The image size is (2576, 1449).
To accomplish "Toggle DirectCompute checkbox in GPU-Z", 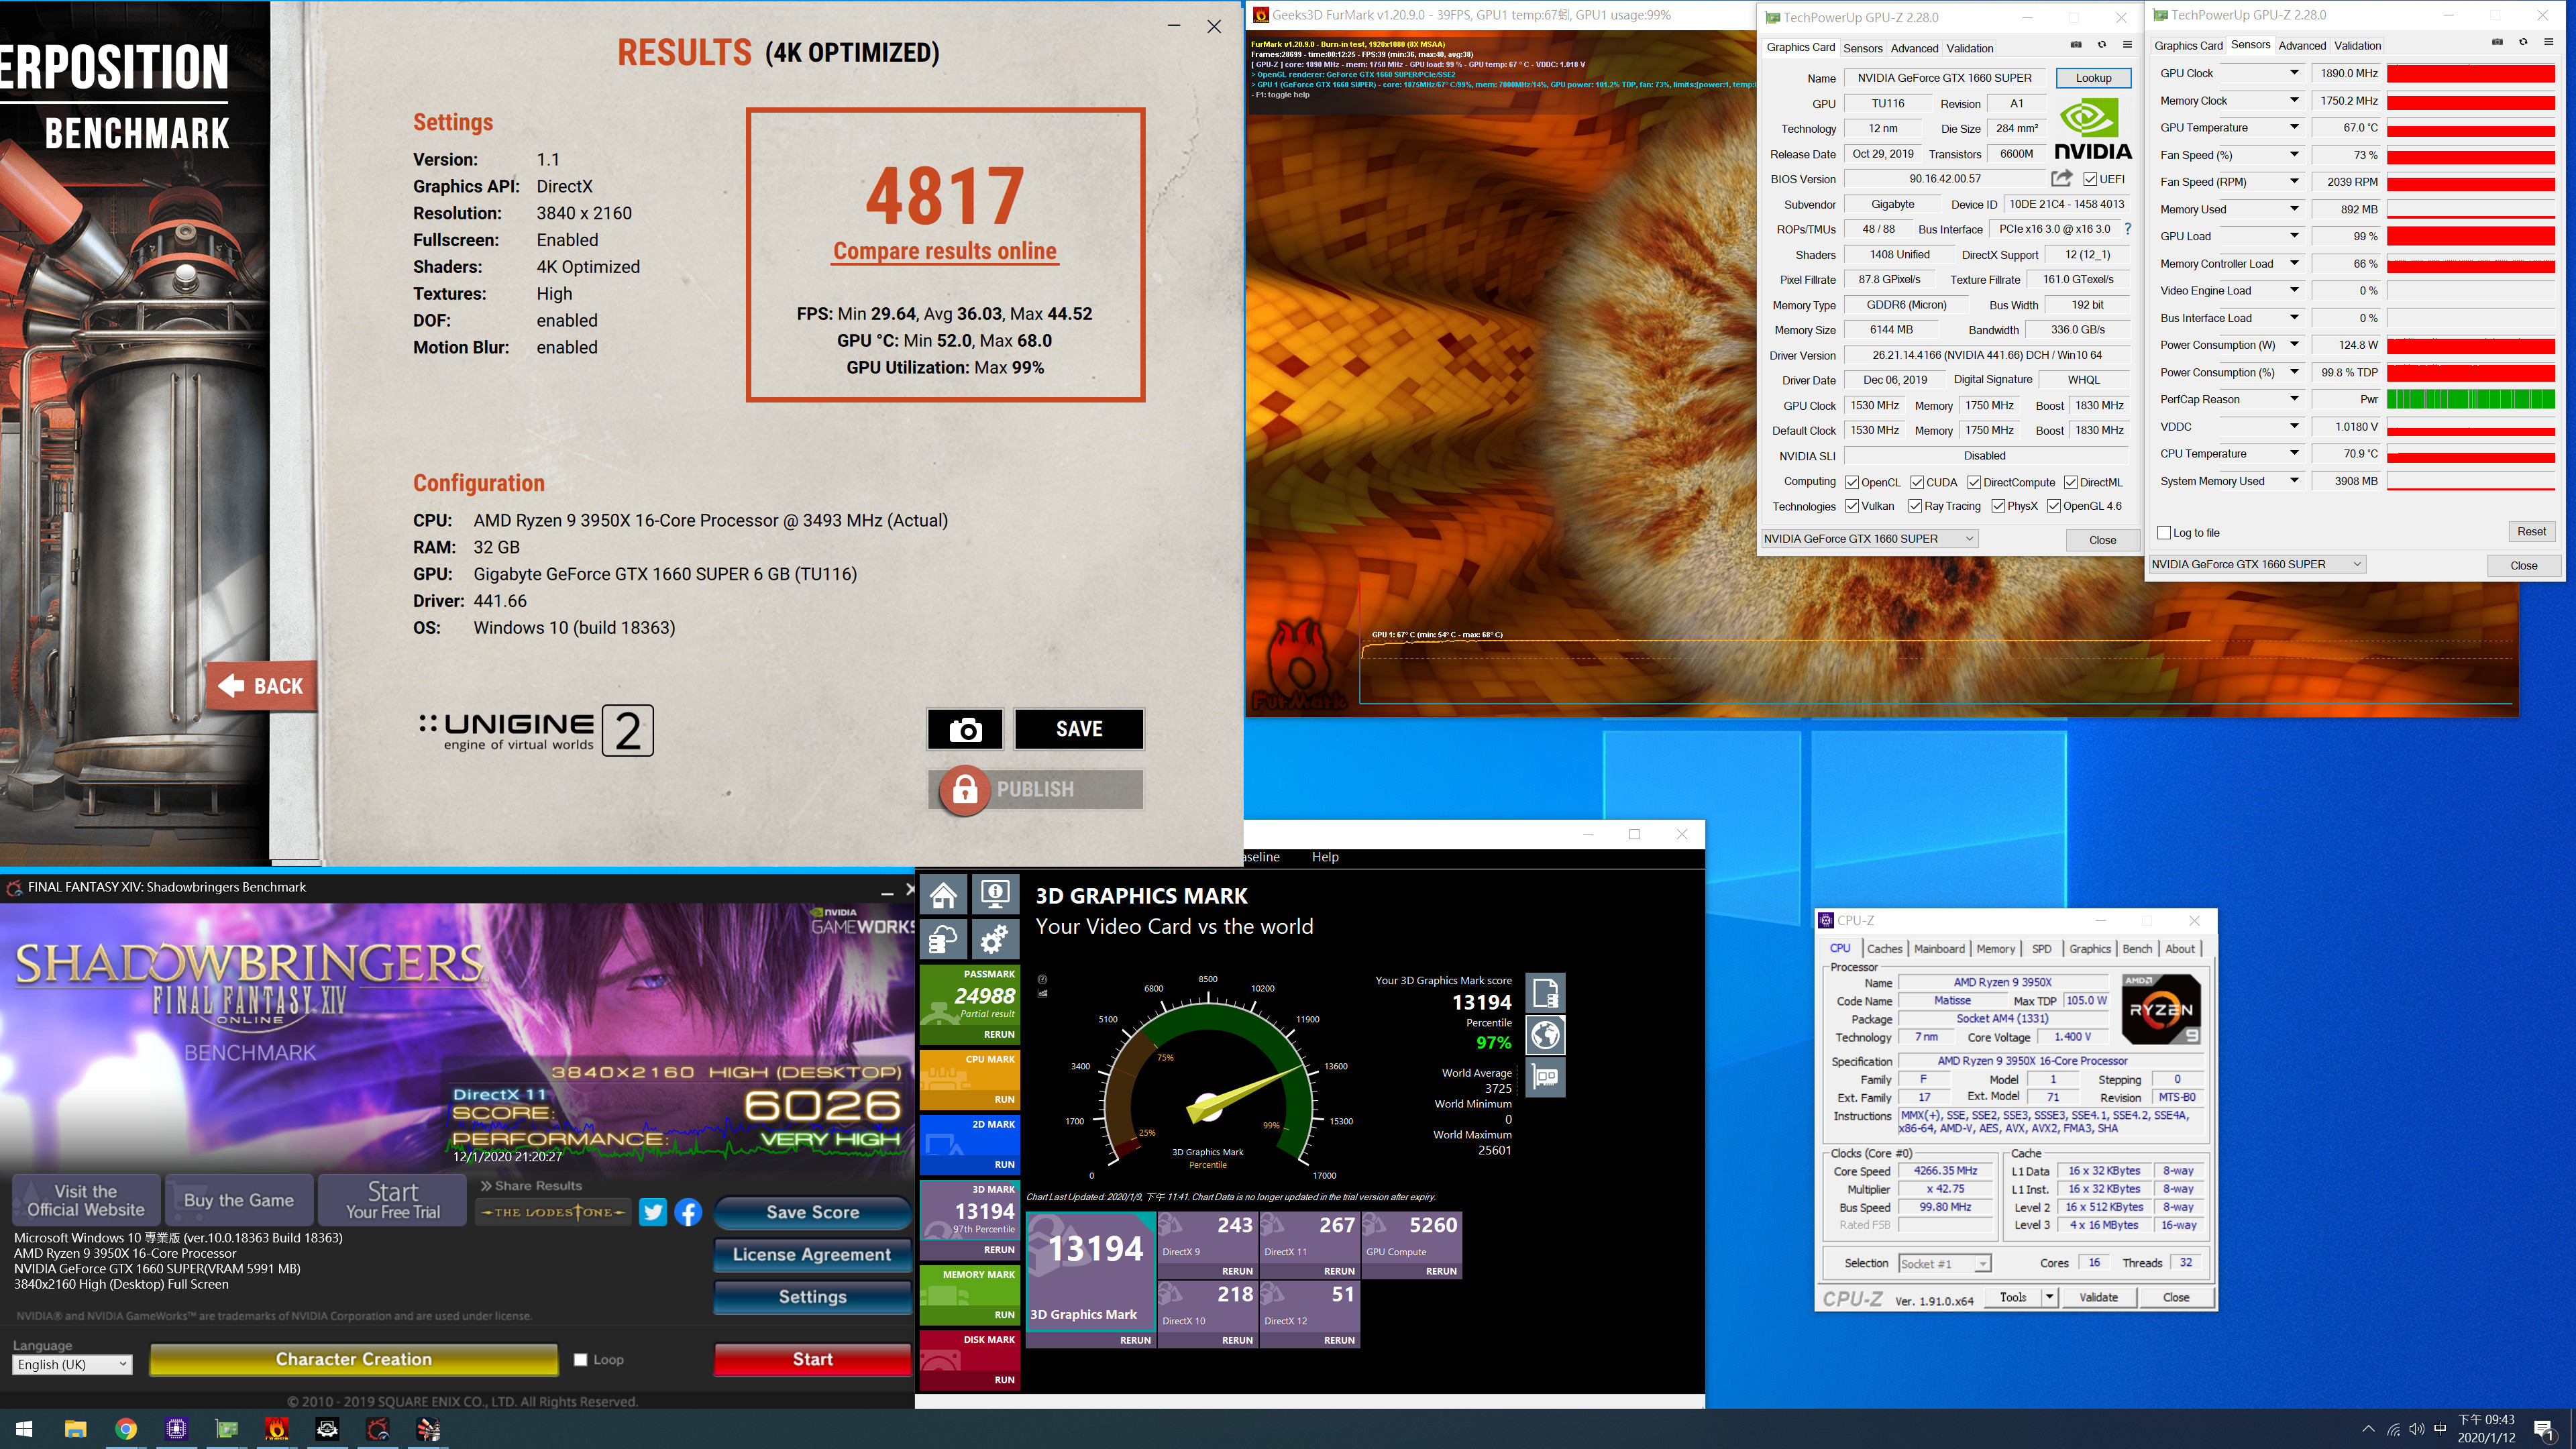I will click(x=1974, y=482).
